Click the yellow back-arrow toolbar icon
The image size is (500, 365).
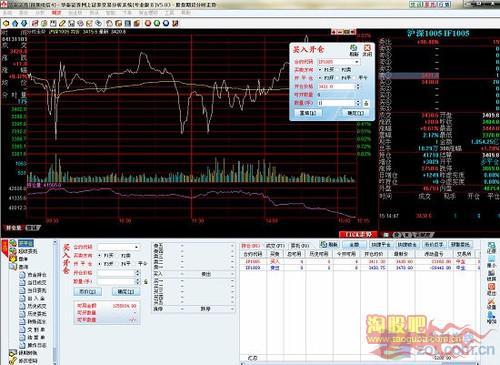pyautogui.click(x=5, y=23)
